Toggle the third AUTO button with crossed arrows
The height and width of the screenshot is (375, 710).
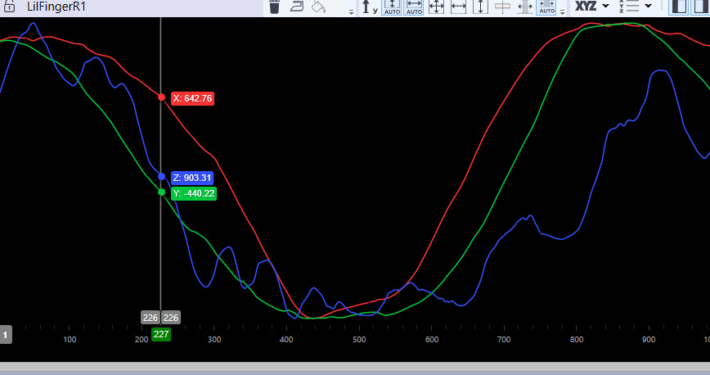(x=547, y=7)
